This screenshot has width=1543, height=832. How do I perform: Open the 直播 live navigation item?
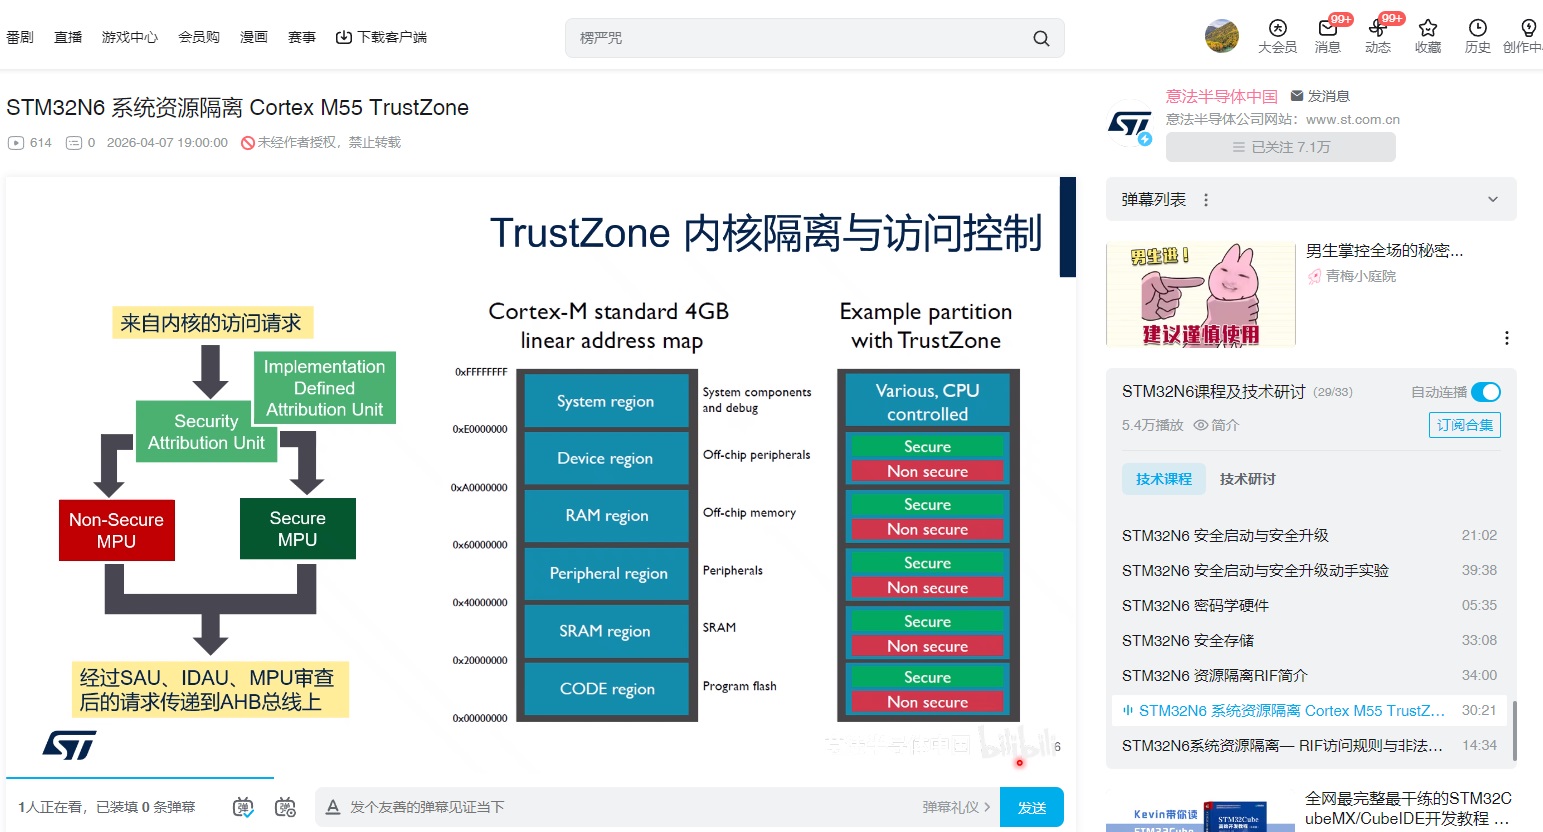click(x=68, y=37)
